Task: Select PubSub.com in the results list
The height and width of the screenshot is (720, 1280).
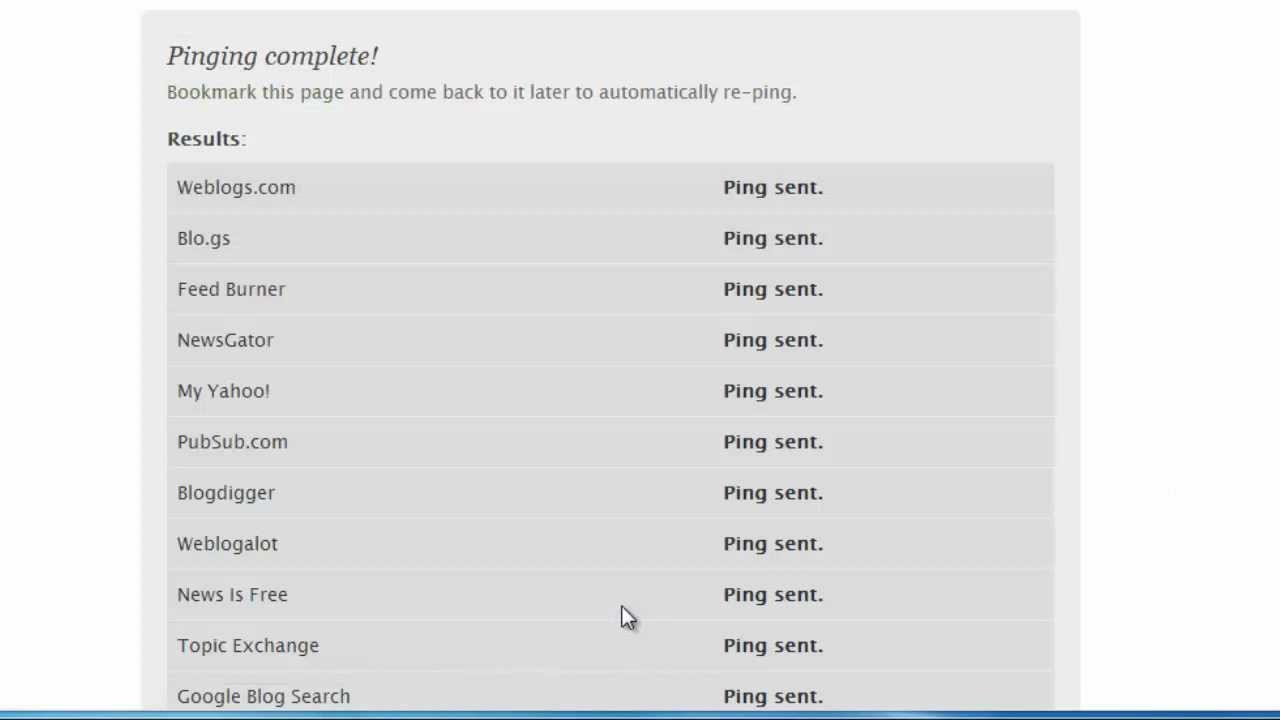Action: tap(232, 442)
